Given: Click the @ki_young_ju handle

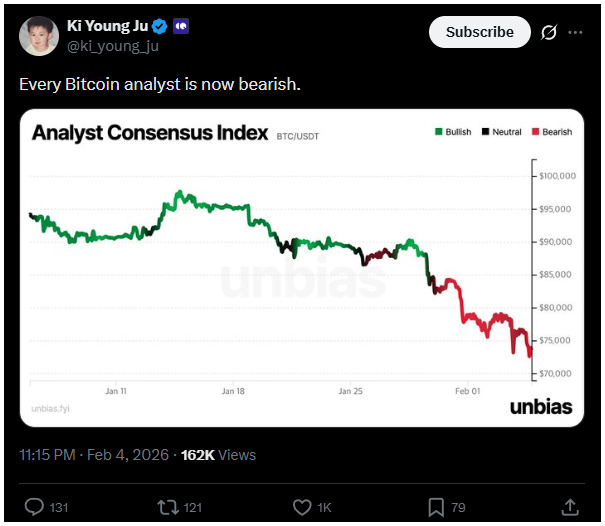Looking at the screenshot, I should pyautogui.click(x=112, y=45).
